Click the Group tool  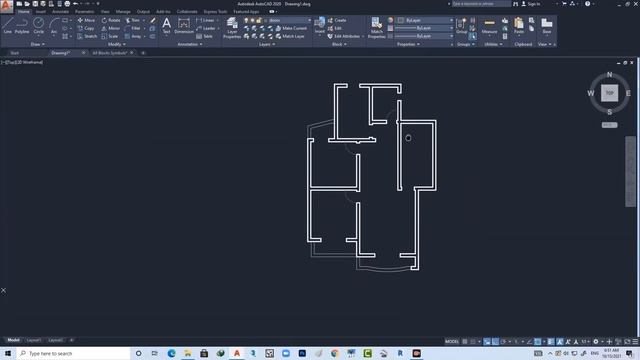[461, 26]
